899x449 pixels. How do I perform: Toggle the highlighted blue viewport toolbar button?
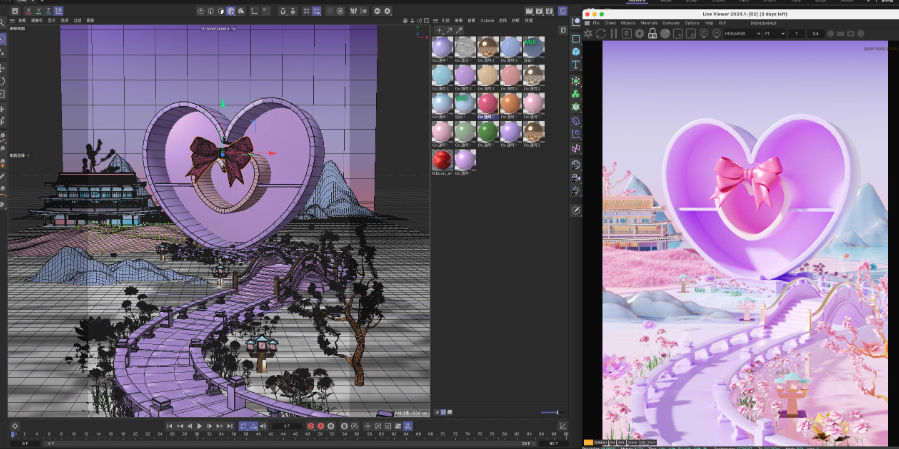[x=231, y=10]
